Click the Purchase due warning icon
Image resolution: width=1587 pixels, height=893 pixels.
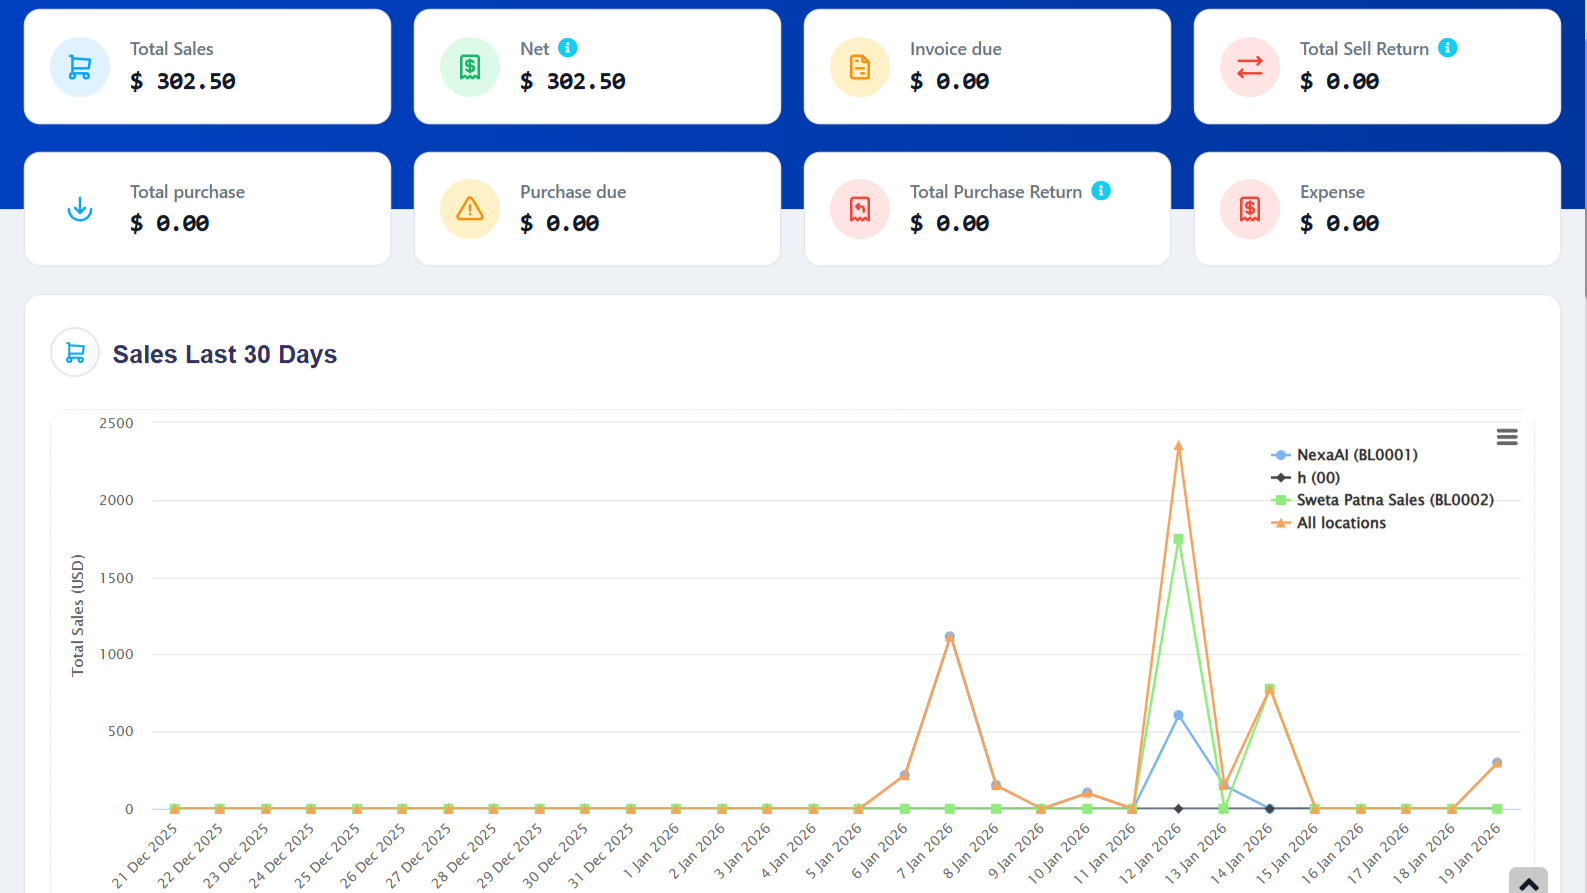click(470, 209)
